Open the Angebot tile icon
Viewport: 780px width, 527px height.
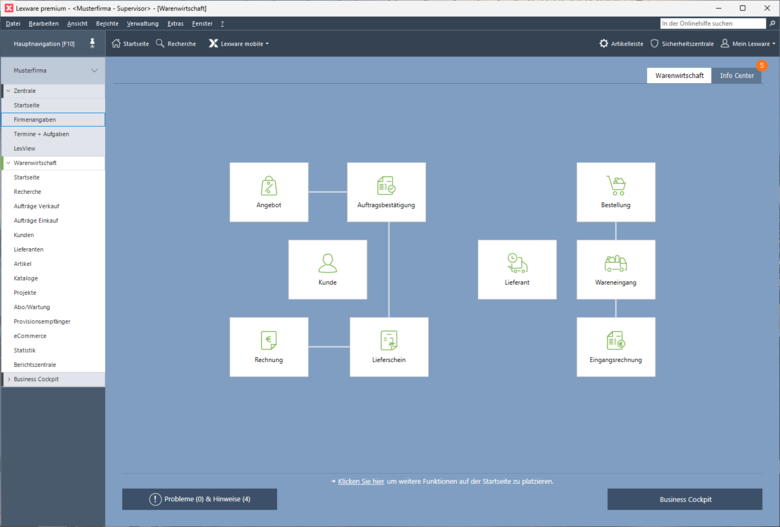268,186
